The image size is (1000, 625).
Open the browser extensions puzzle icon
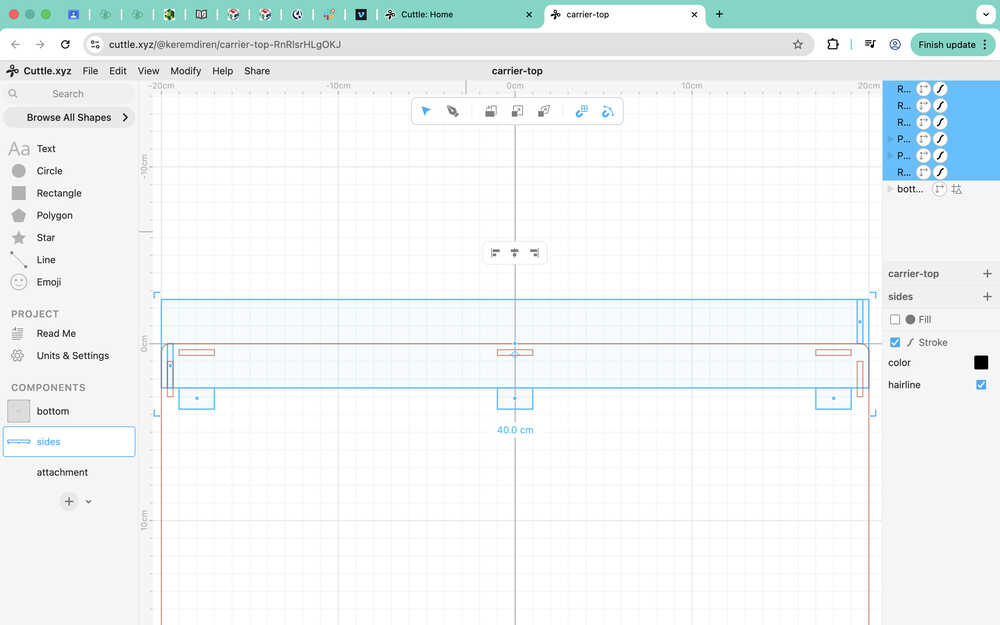tap(832, 45)
